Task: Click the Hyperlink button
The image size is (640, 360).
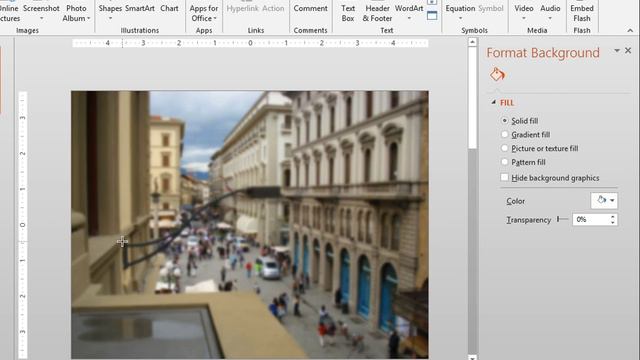Action: pyautogui.click(x=243, y=8)
